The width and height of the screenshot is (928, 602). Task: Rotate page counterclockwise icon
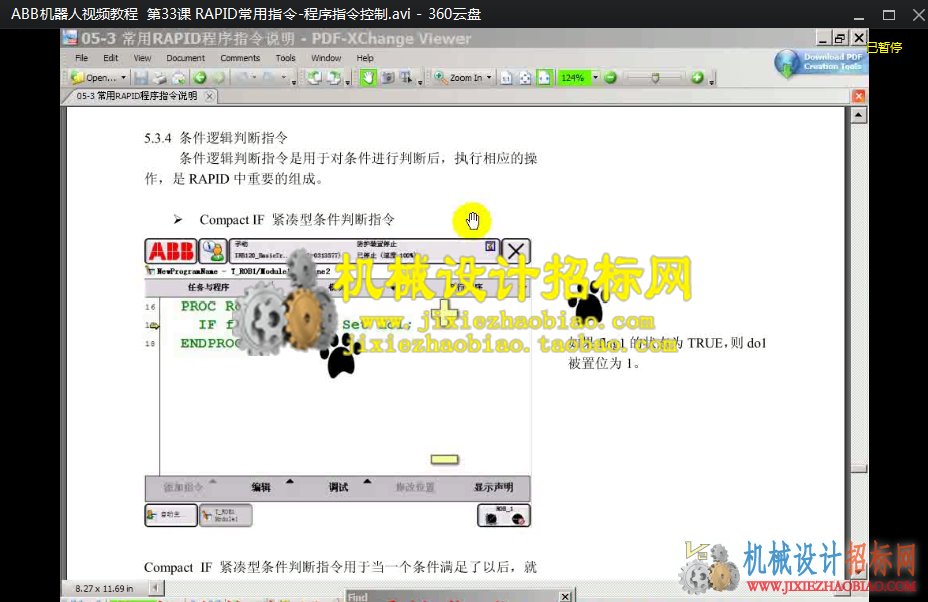pos(314,78)
